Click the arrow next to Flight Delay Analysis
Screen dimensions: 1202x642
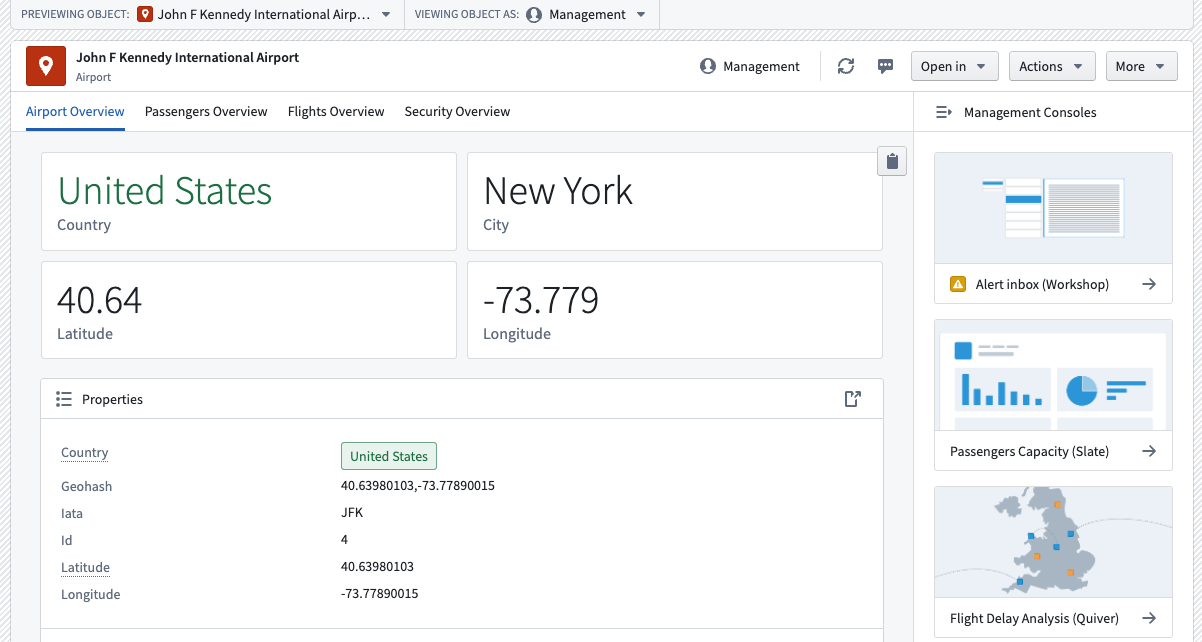click(1149, 618)
